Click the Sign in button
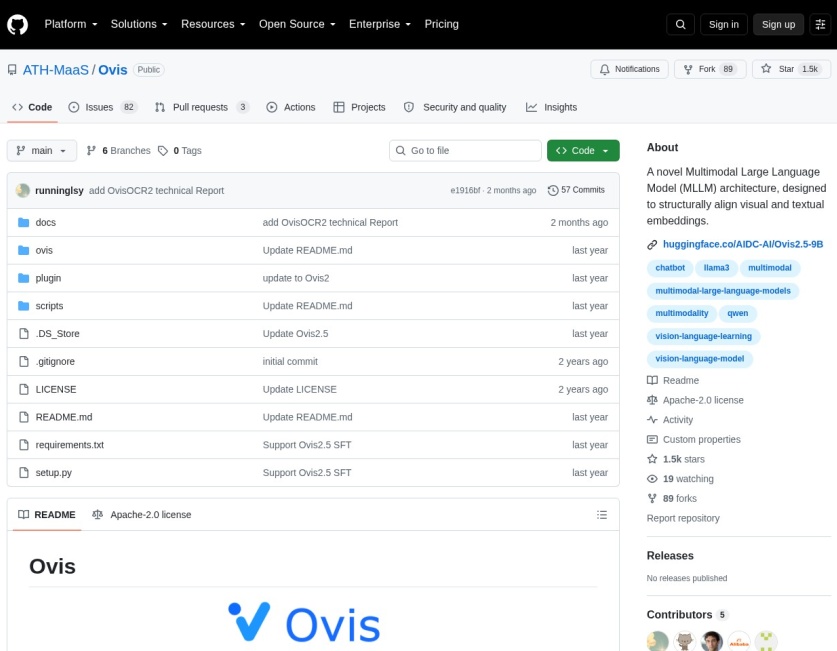This screenshot has height=651, width=837. pos(724,25)
